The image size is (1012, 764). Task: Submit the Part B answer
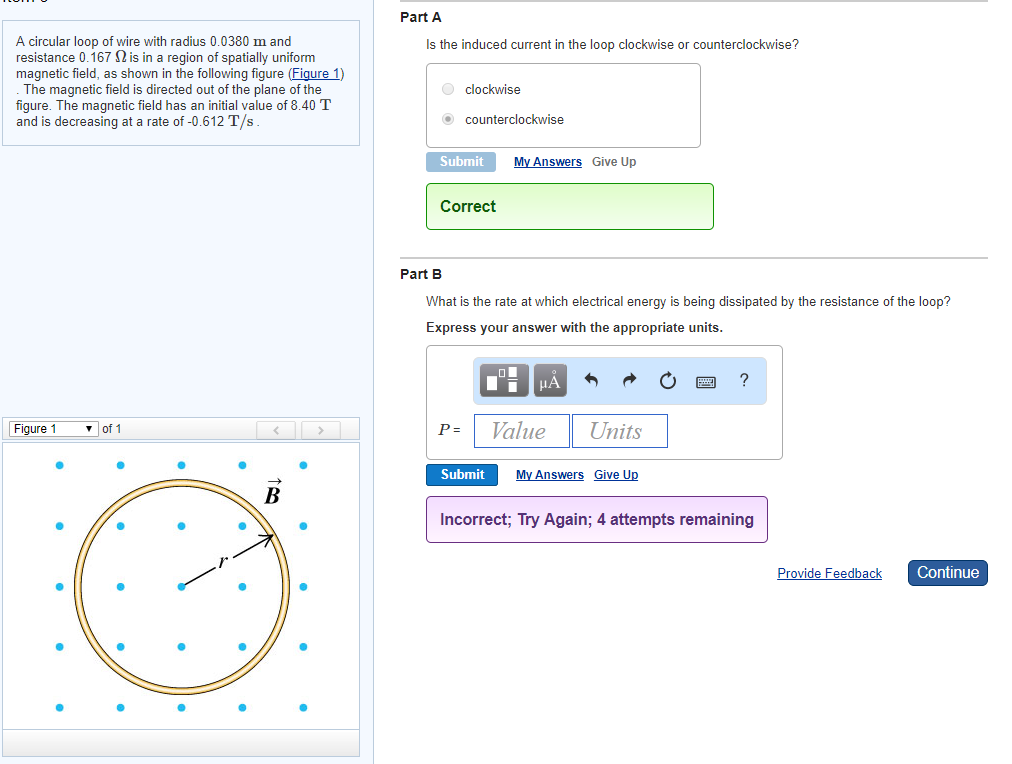coord(461,475)
